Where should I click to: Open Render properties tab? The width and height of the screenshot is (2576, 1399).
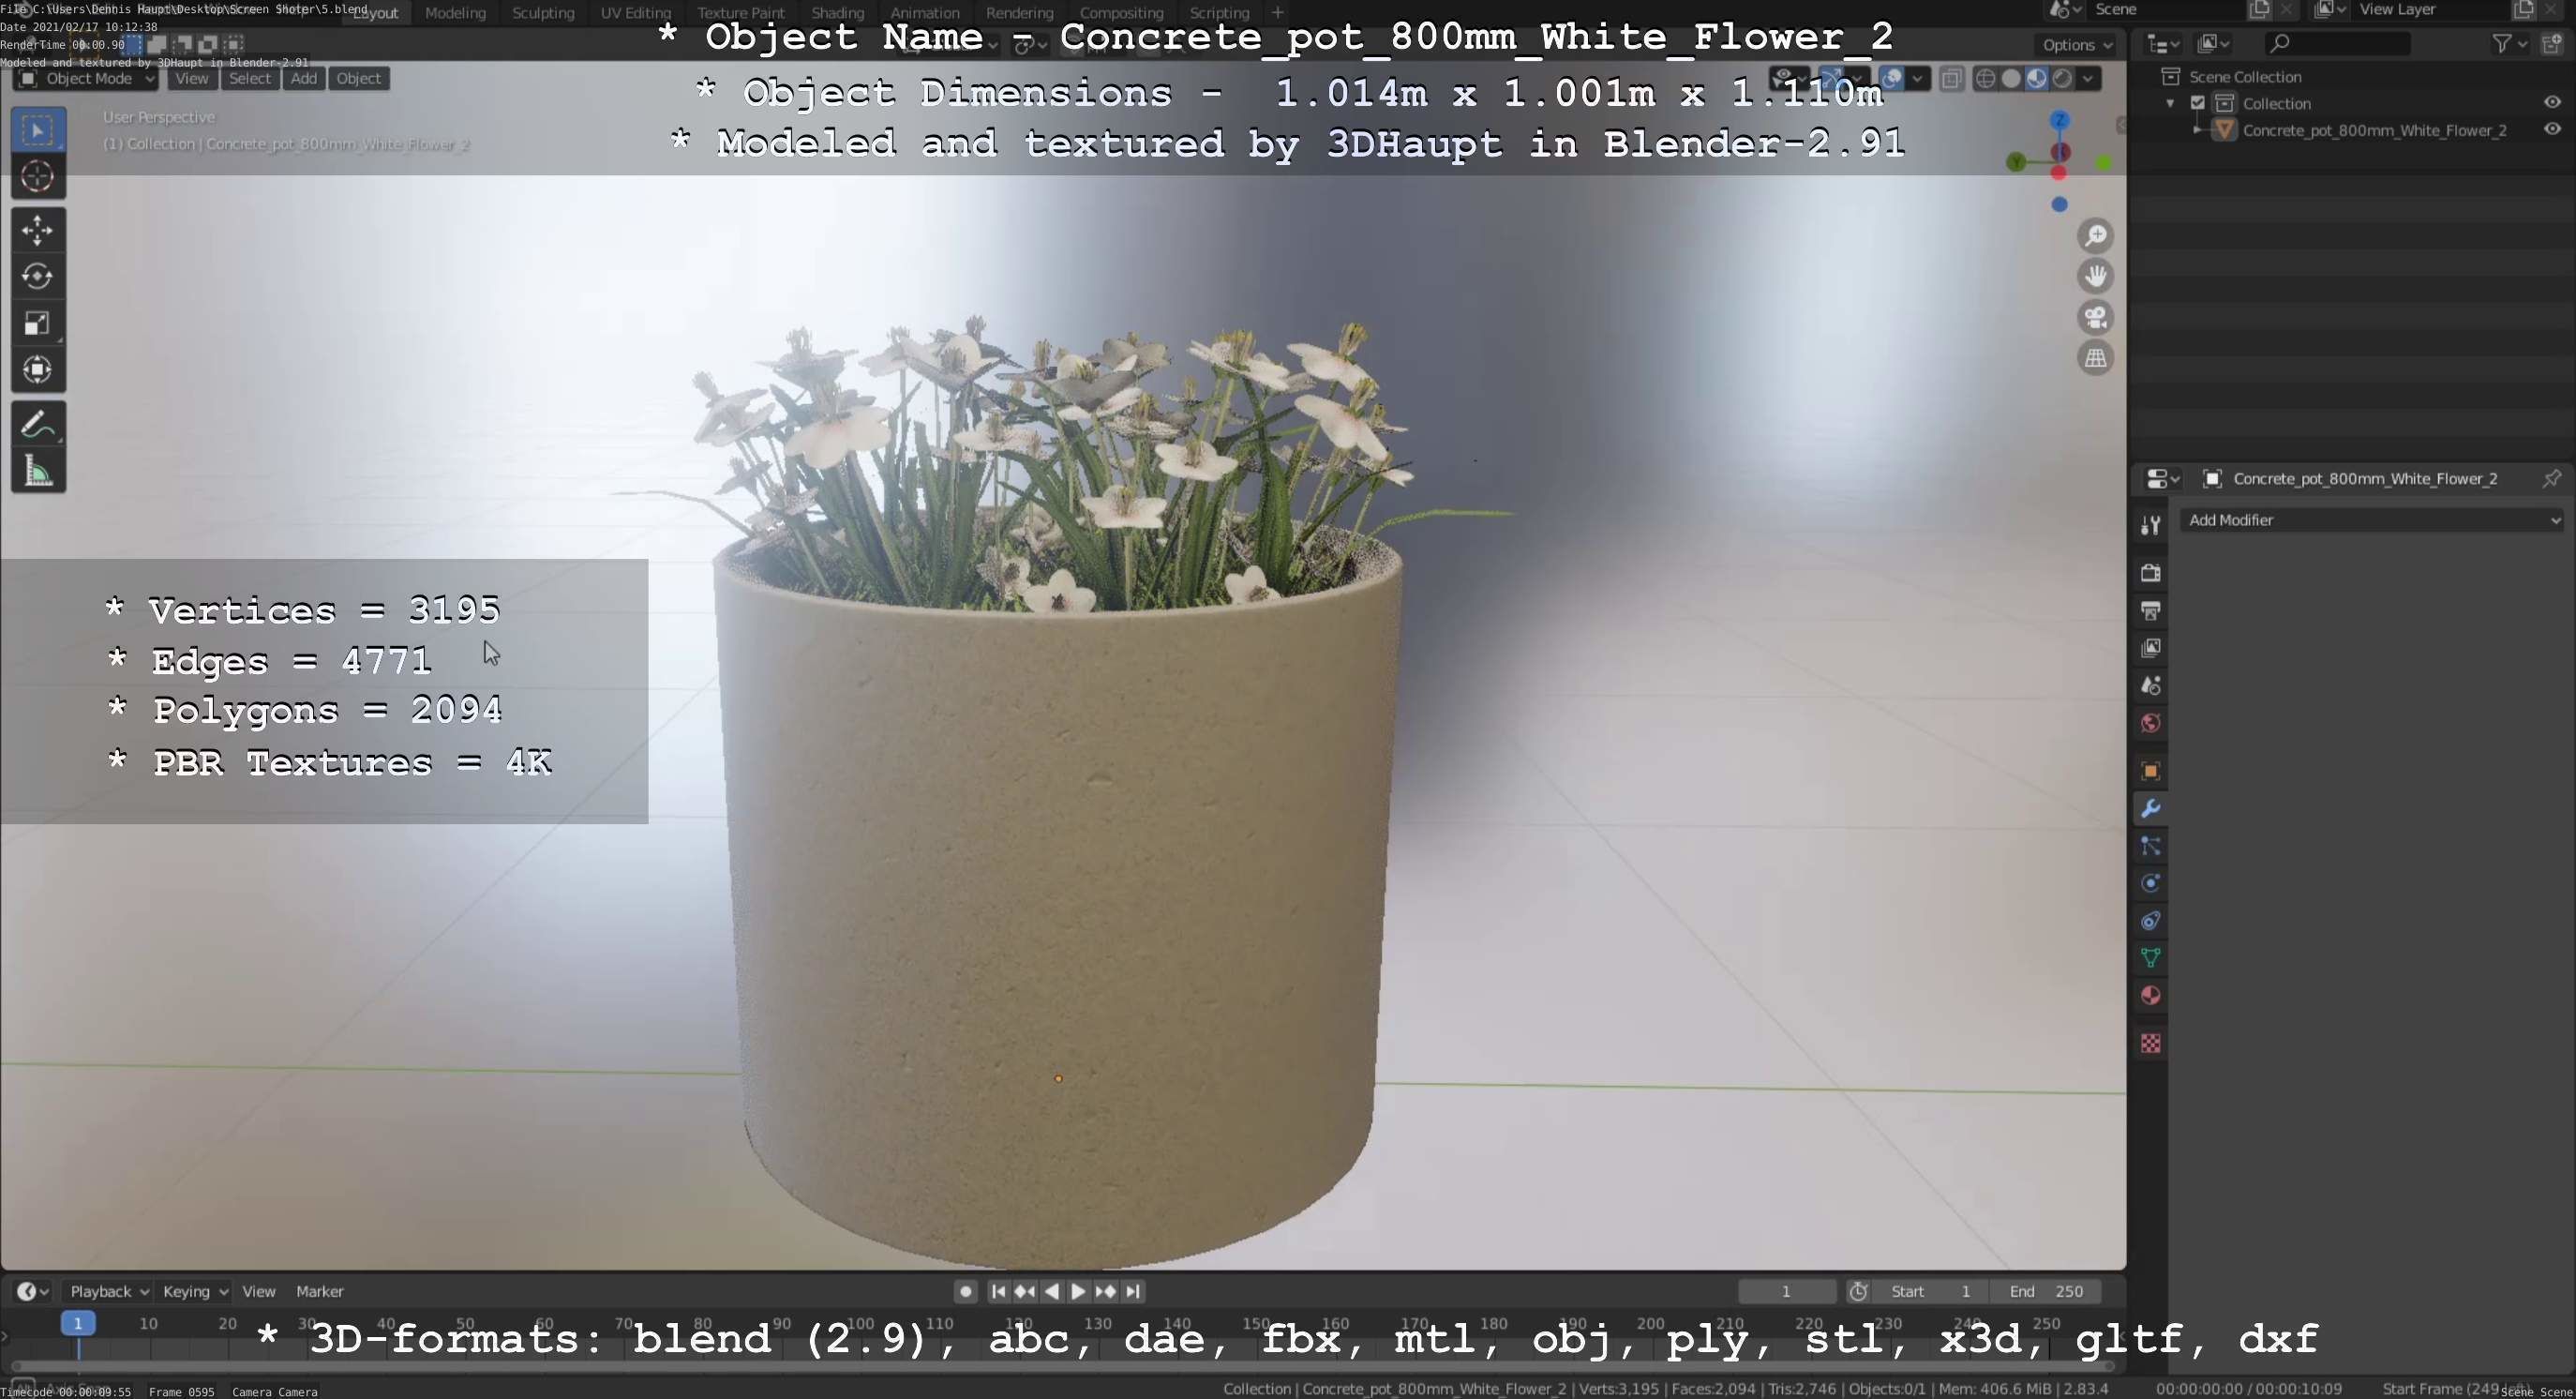[x=2151, y=573]
